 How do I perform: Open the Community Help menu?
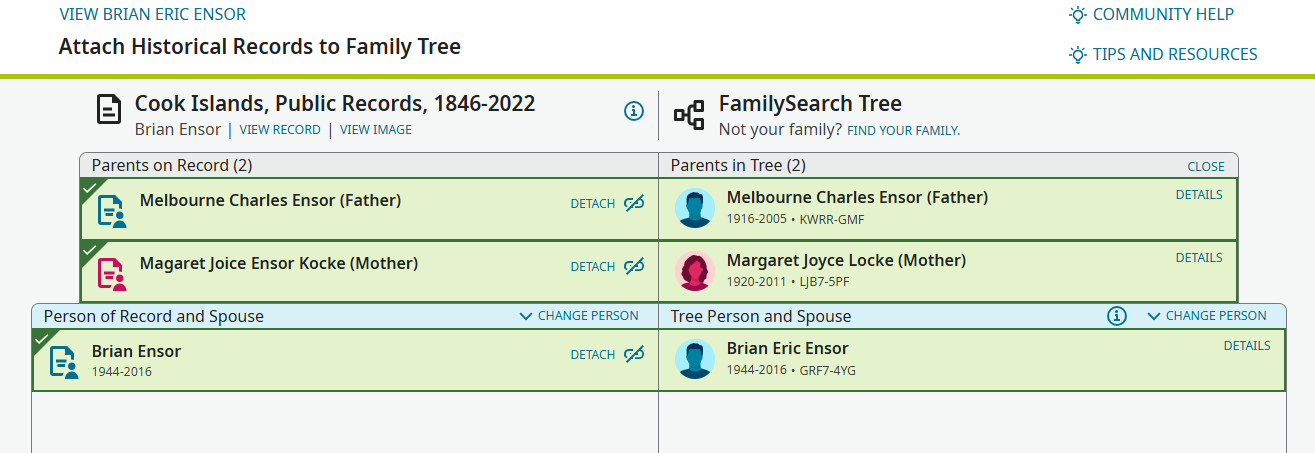pos(1151,14)
